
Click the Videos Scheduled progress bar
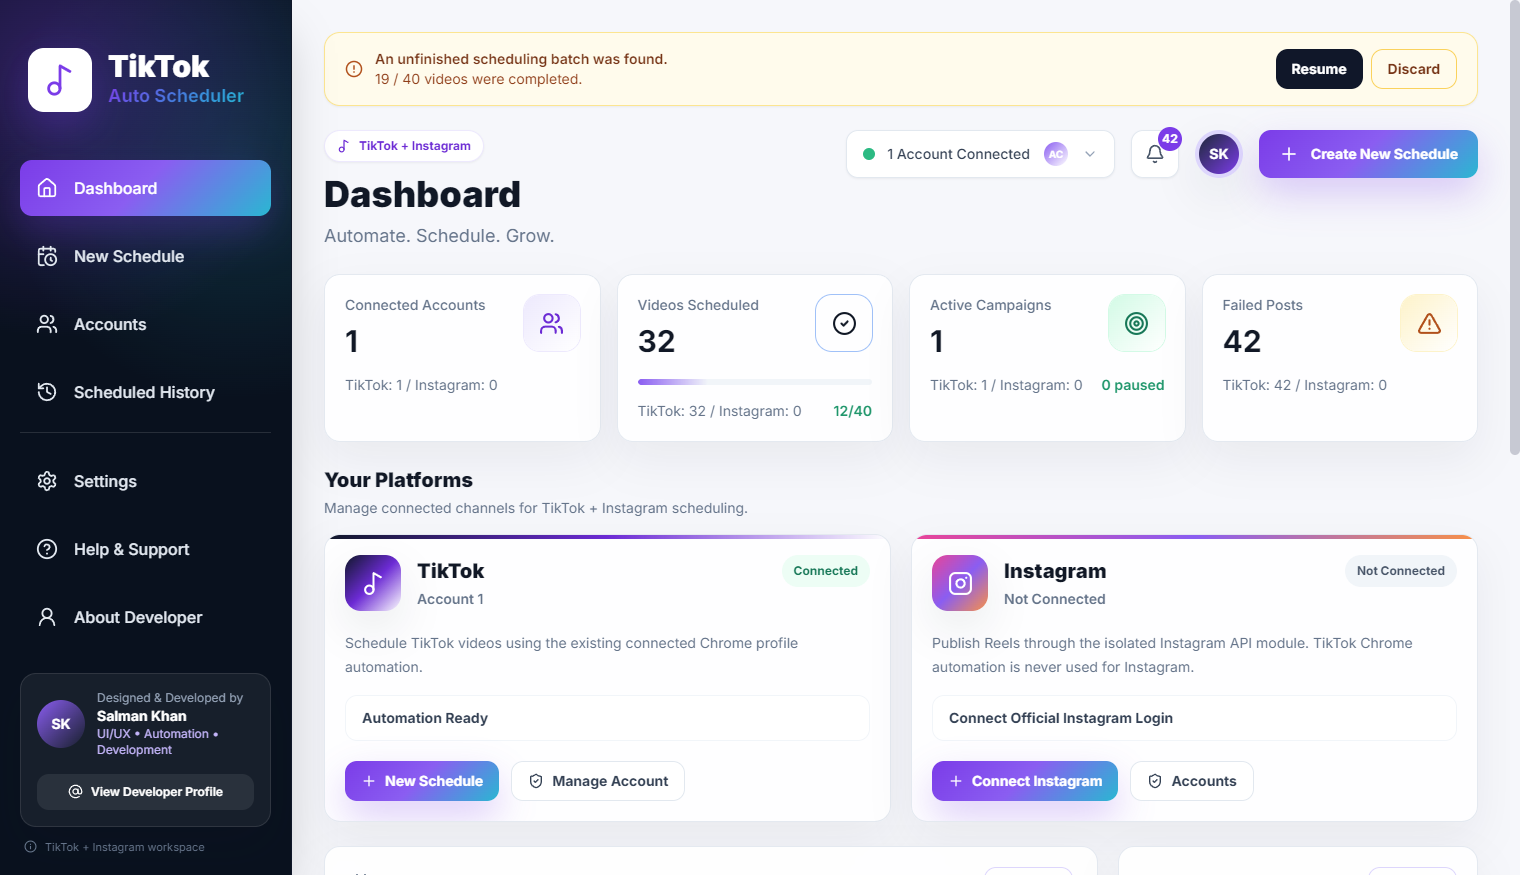point(755,382)
